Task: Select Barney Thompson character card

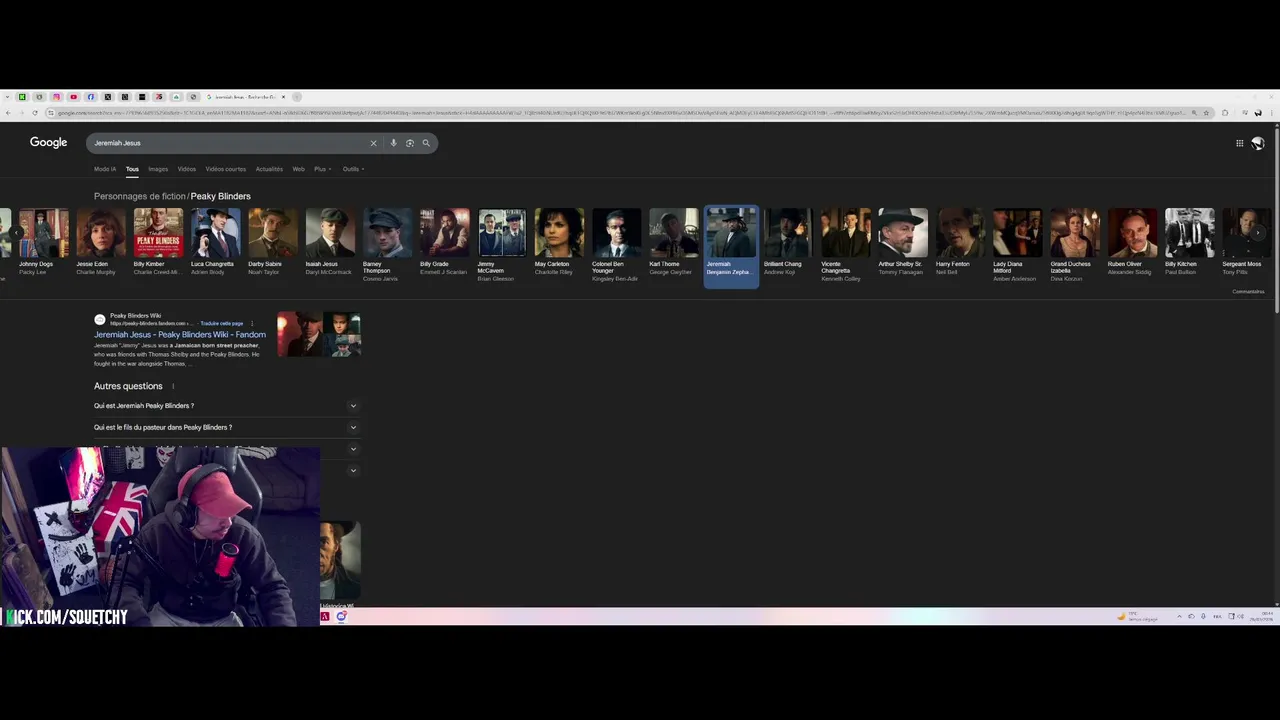Action: tap(387, 245)
